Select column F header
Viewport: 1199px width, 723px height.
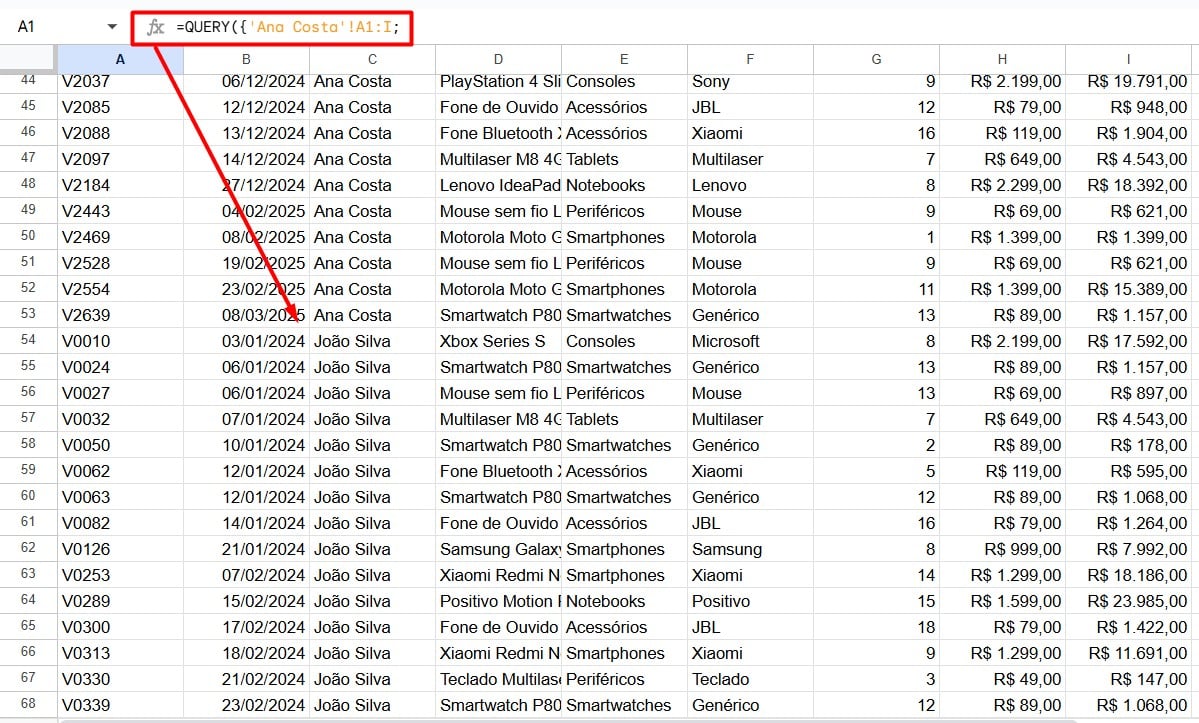750,59
